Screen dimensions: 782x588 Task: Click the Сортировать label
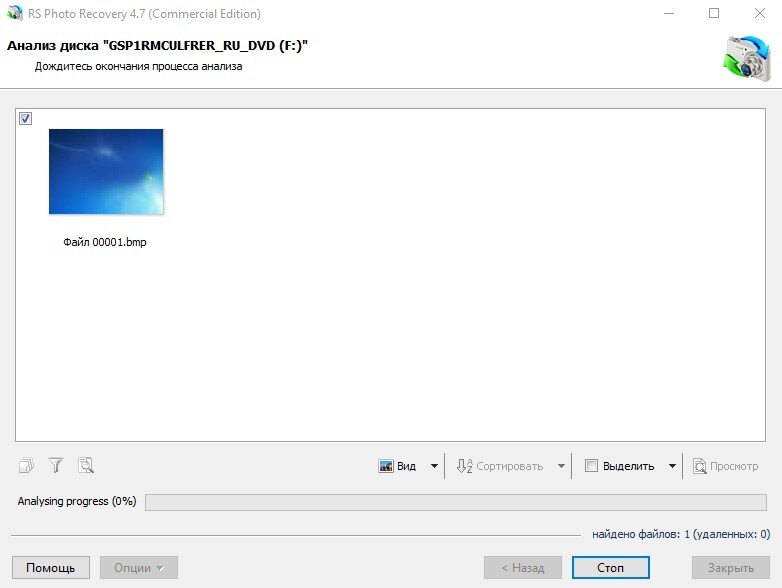point(510,466)
